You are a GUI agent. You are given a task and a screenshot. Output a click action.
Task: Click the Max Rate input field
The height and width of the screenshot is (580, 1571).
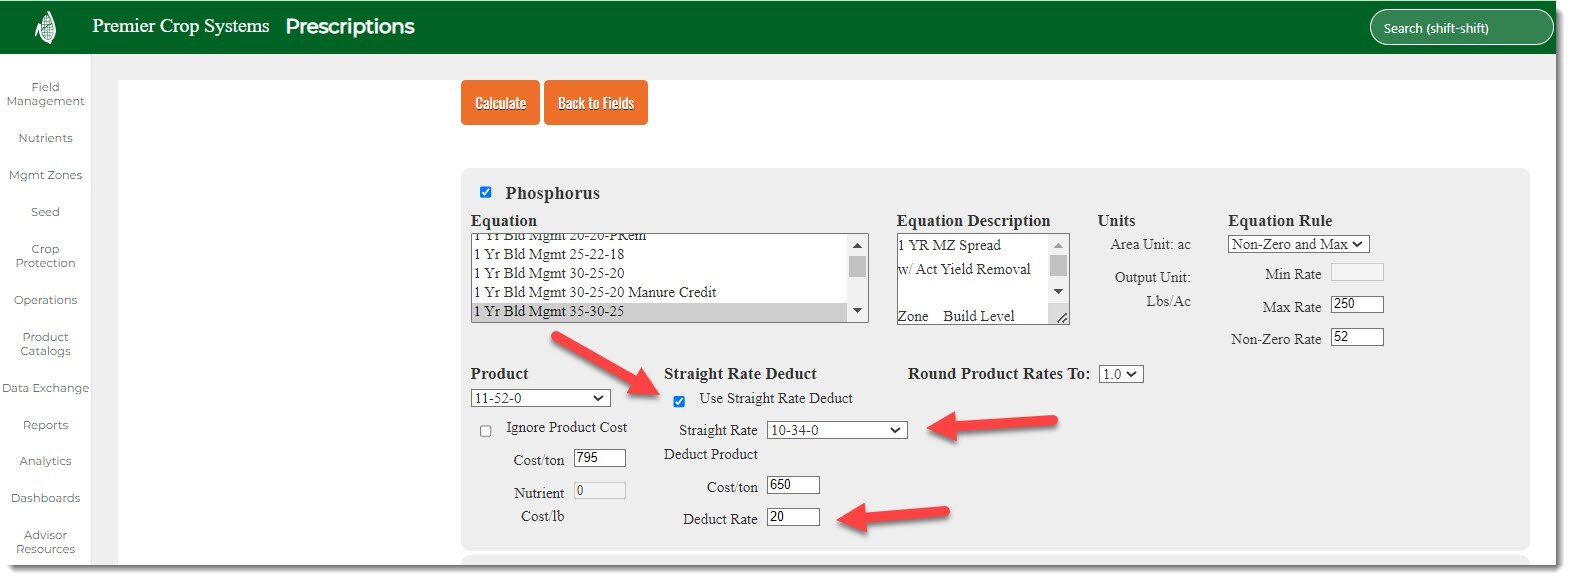point(1357,304)
